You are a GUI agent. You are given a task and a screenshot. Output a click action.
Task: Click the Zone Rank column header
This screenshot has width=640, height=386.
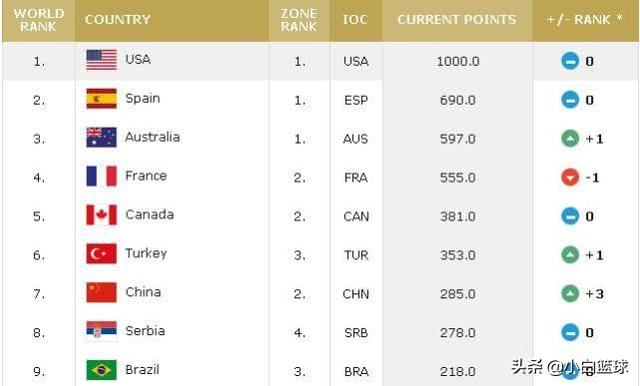[299, 20]
